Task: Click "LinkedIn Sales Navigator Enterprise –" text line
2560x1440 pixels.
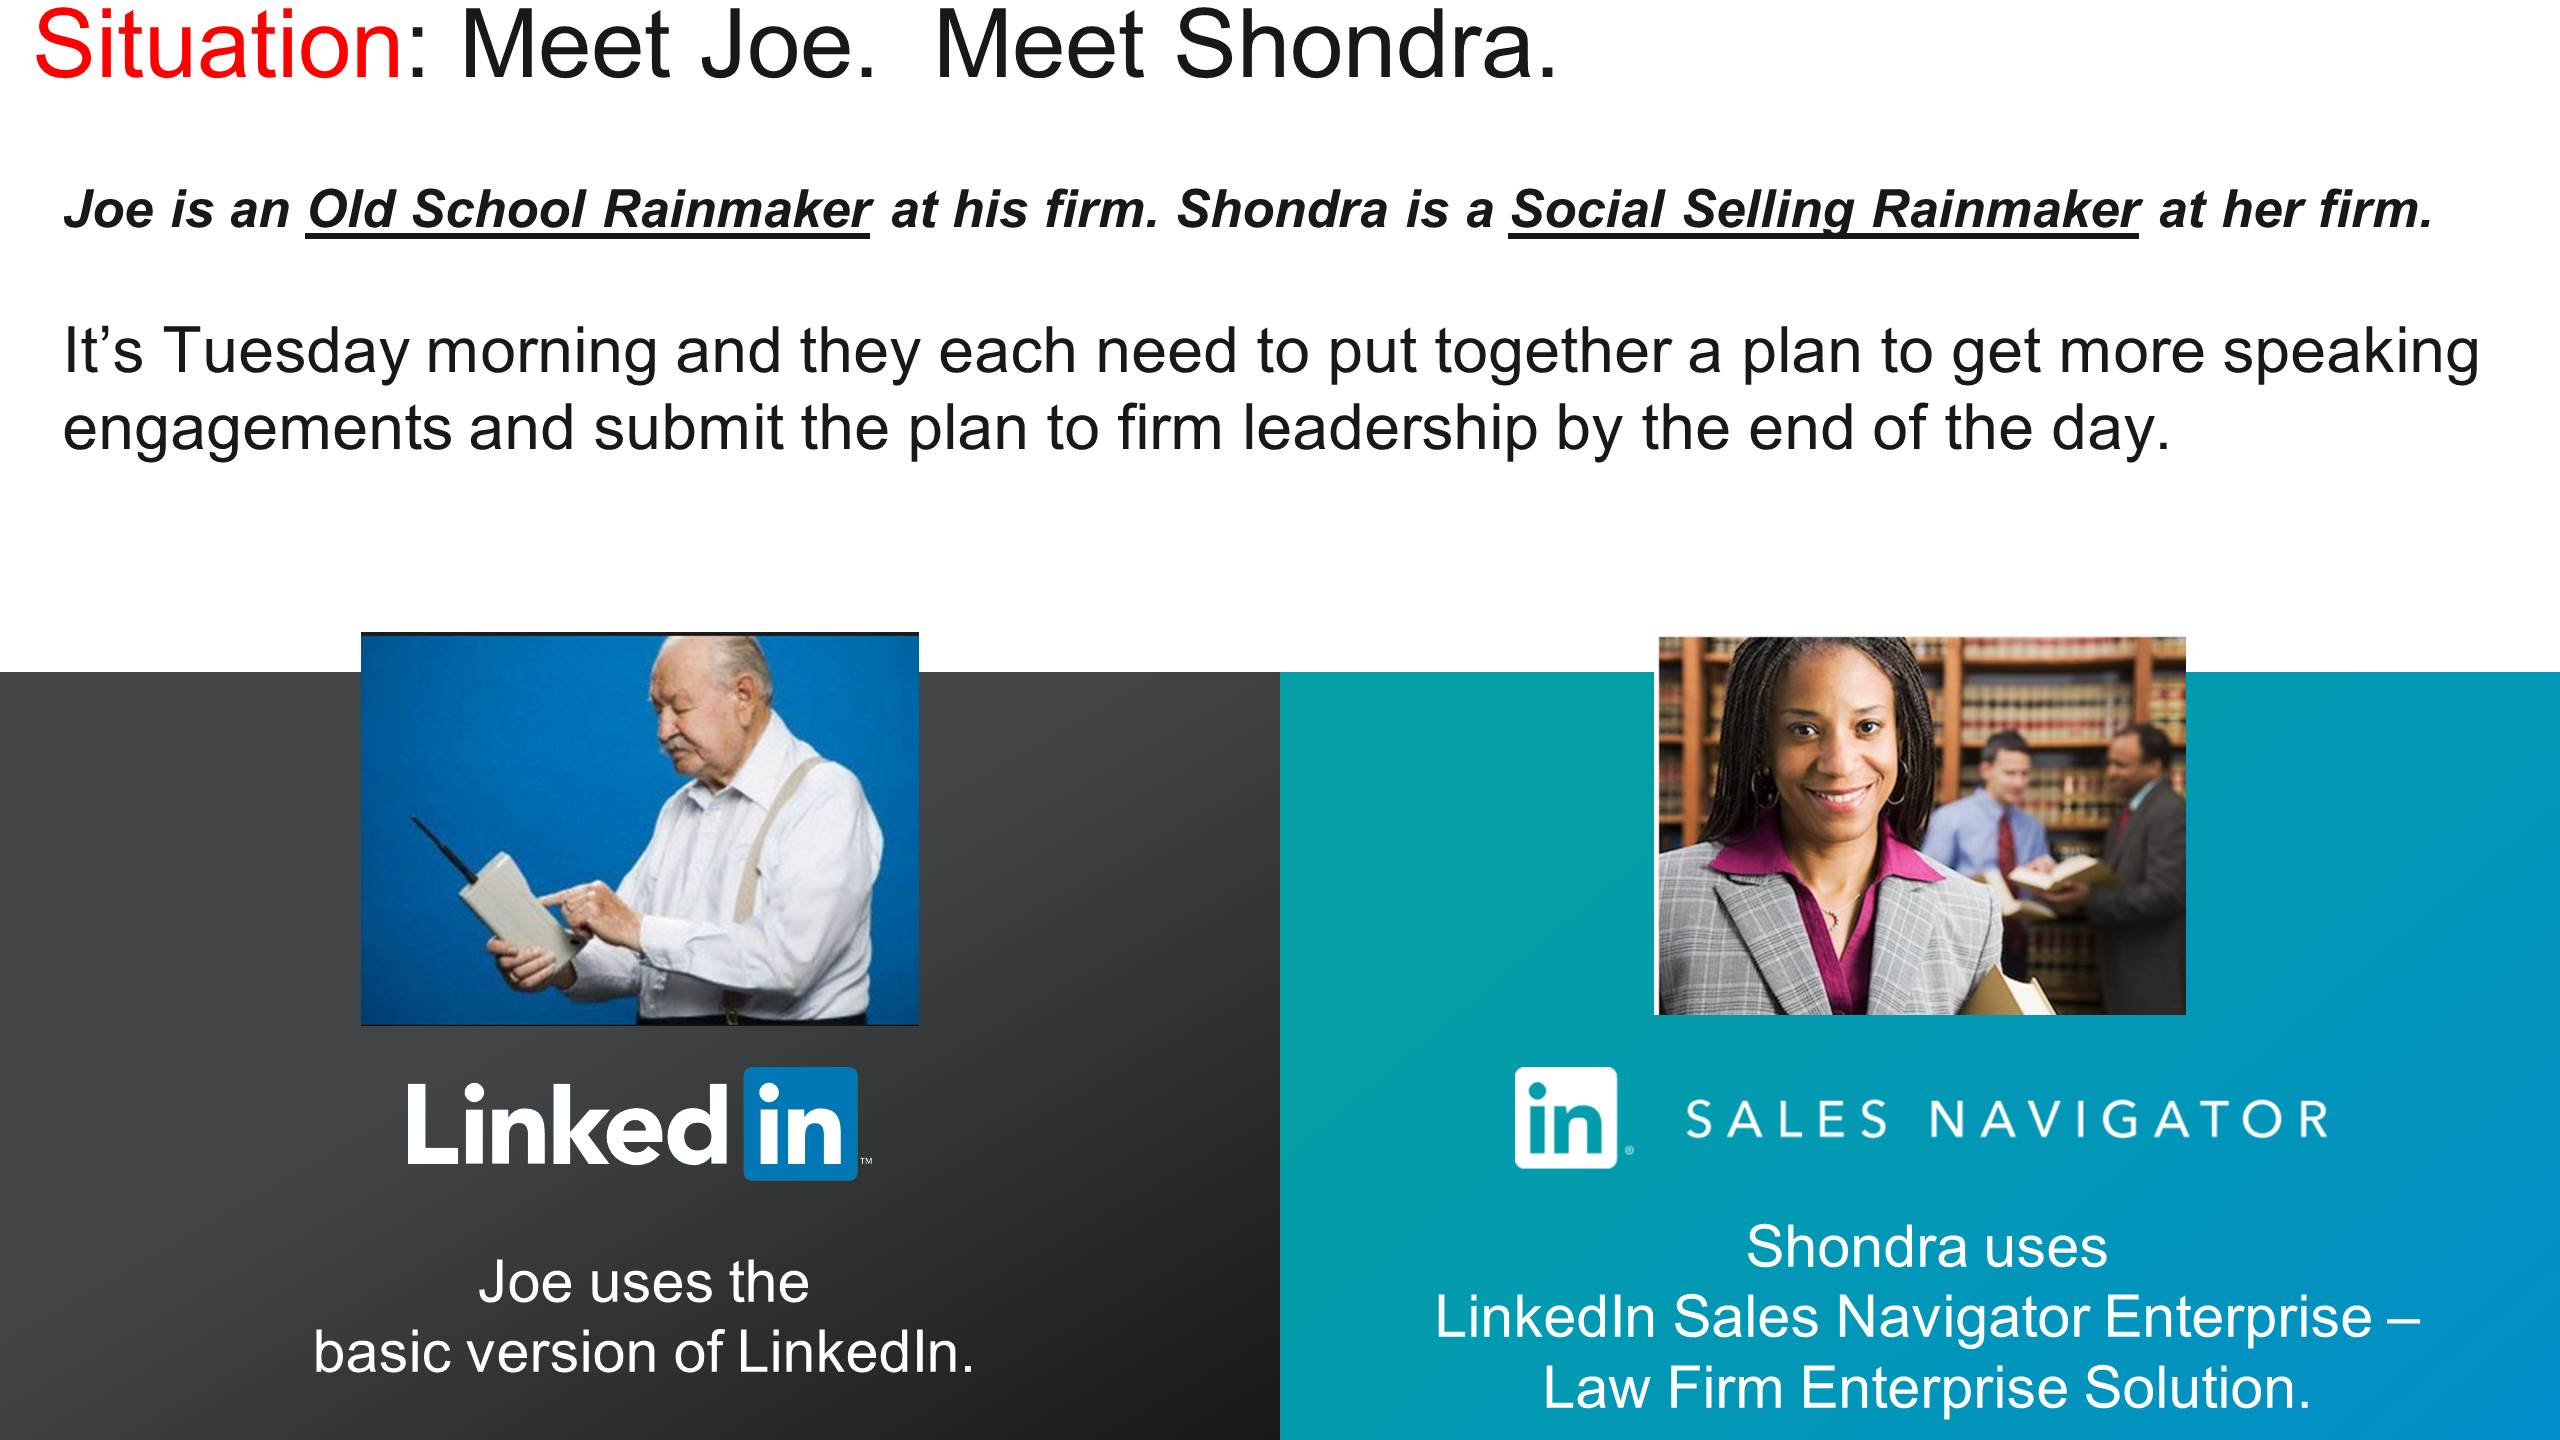Action: (1927, 1316)
